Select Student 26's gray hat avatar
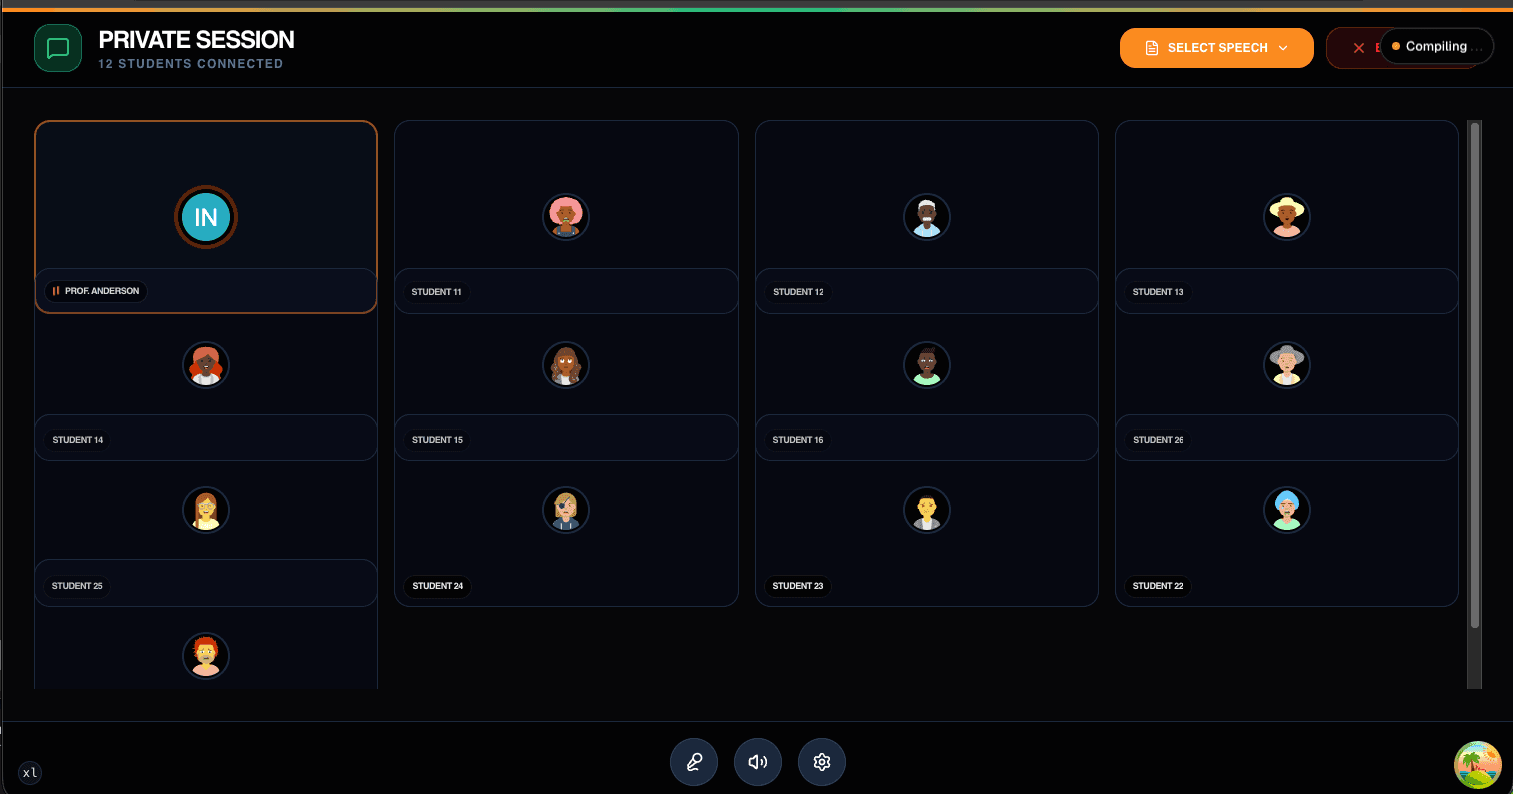The image size is (1513, 794). 1287,365
